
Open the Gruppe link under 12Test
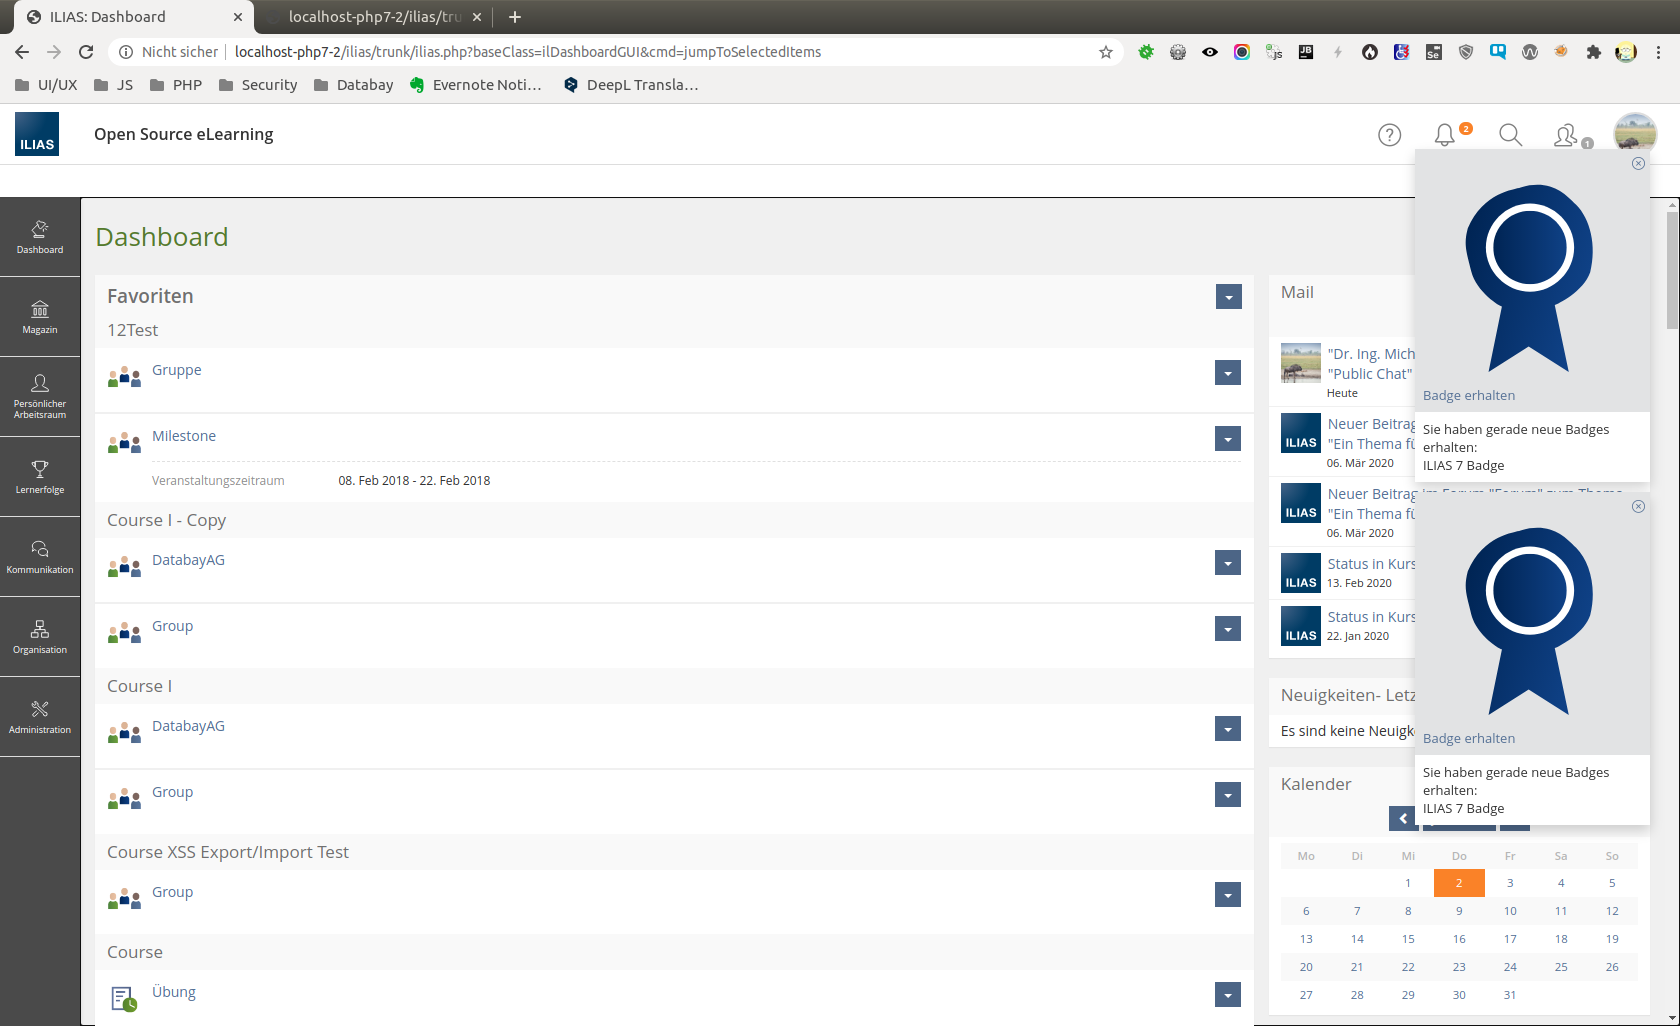(x=176, y=370)
